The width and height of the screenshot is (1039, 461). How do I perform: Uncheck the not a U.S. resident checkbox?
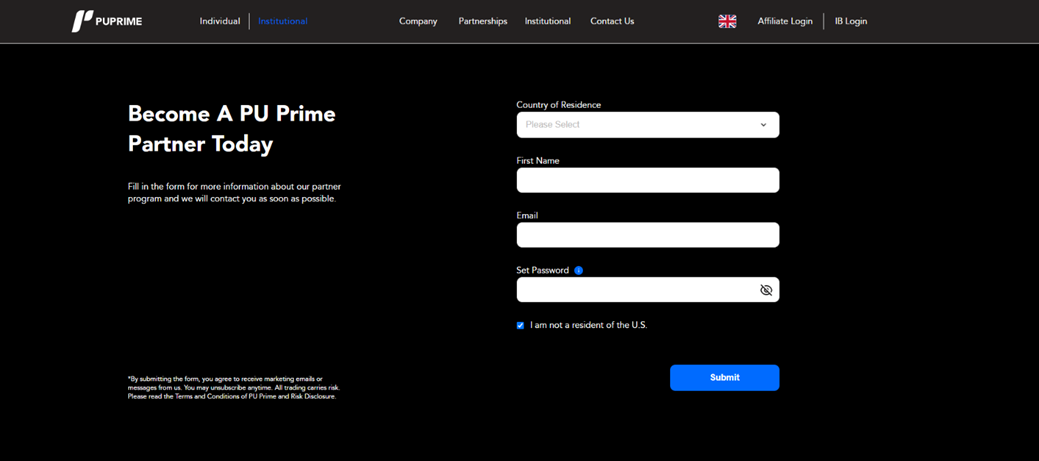520,325
